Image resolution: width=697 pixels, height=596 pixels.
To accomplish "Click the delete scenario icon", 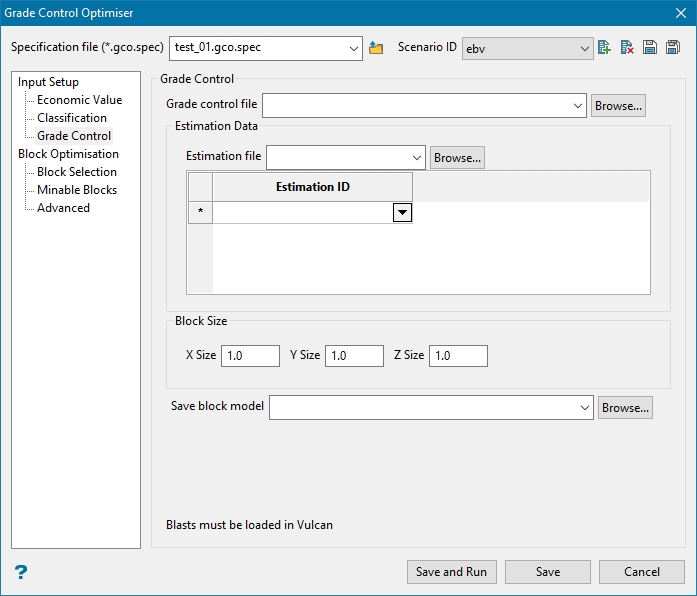I will (x=627, y=48).
